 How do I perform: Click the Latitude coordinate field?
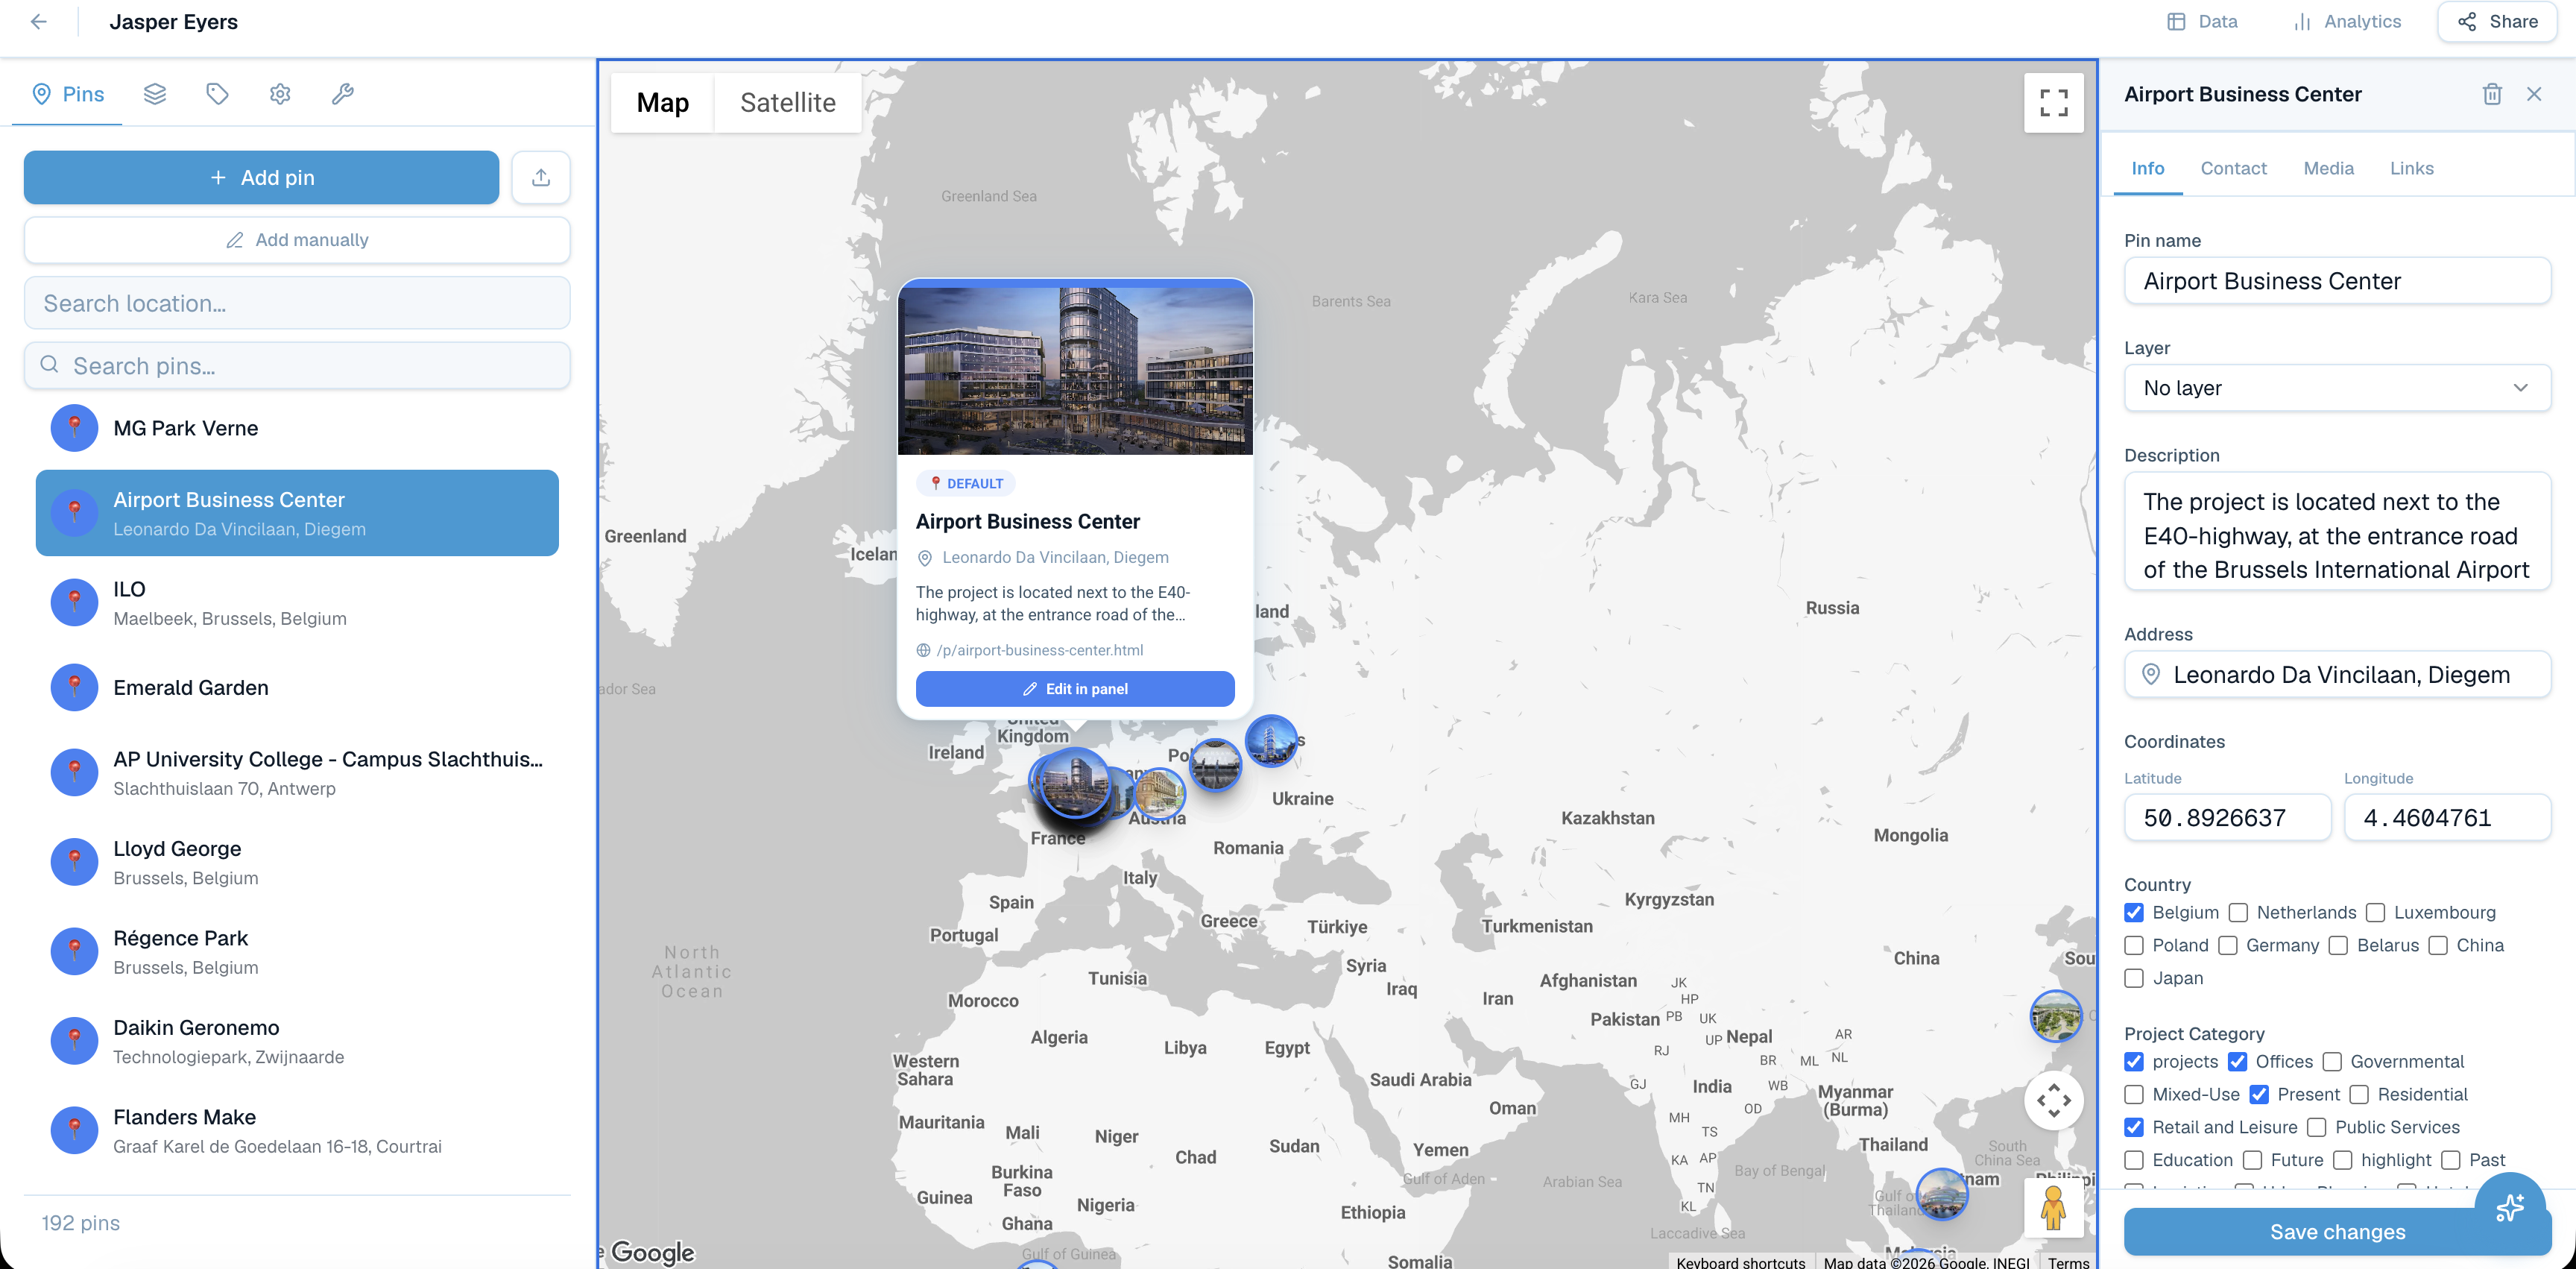click(2227, 818)
